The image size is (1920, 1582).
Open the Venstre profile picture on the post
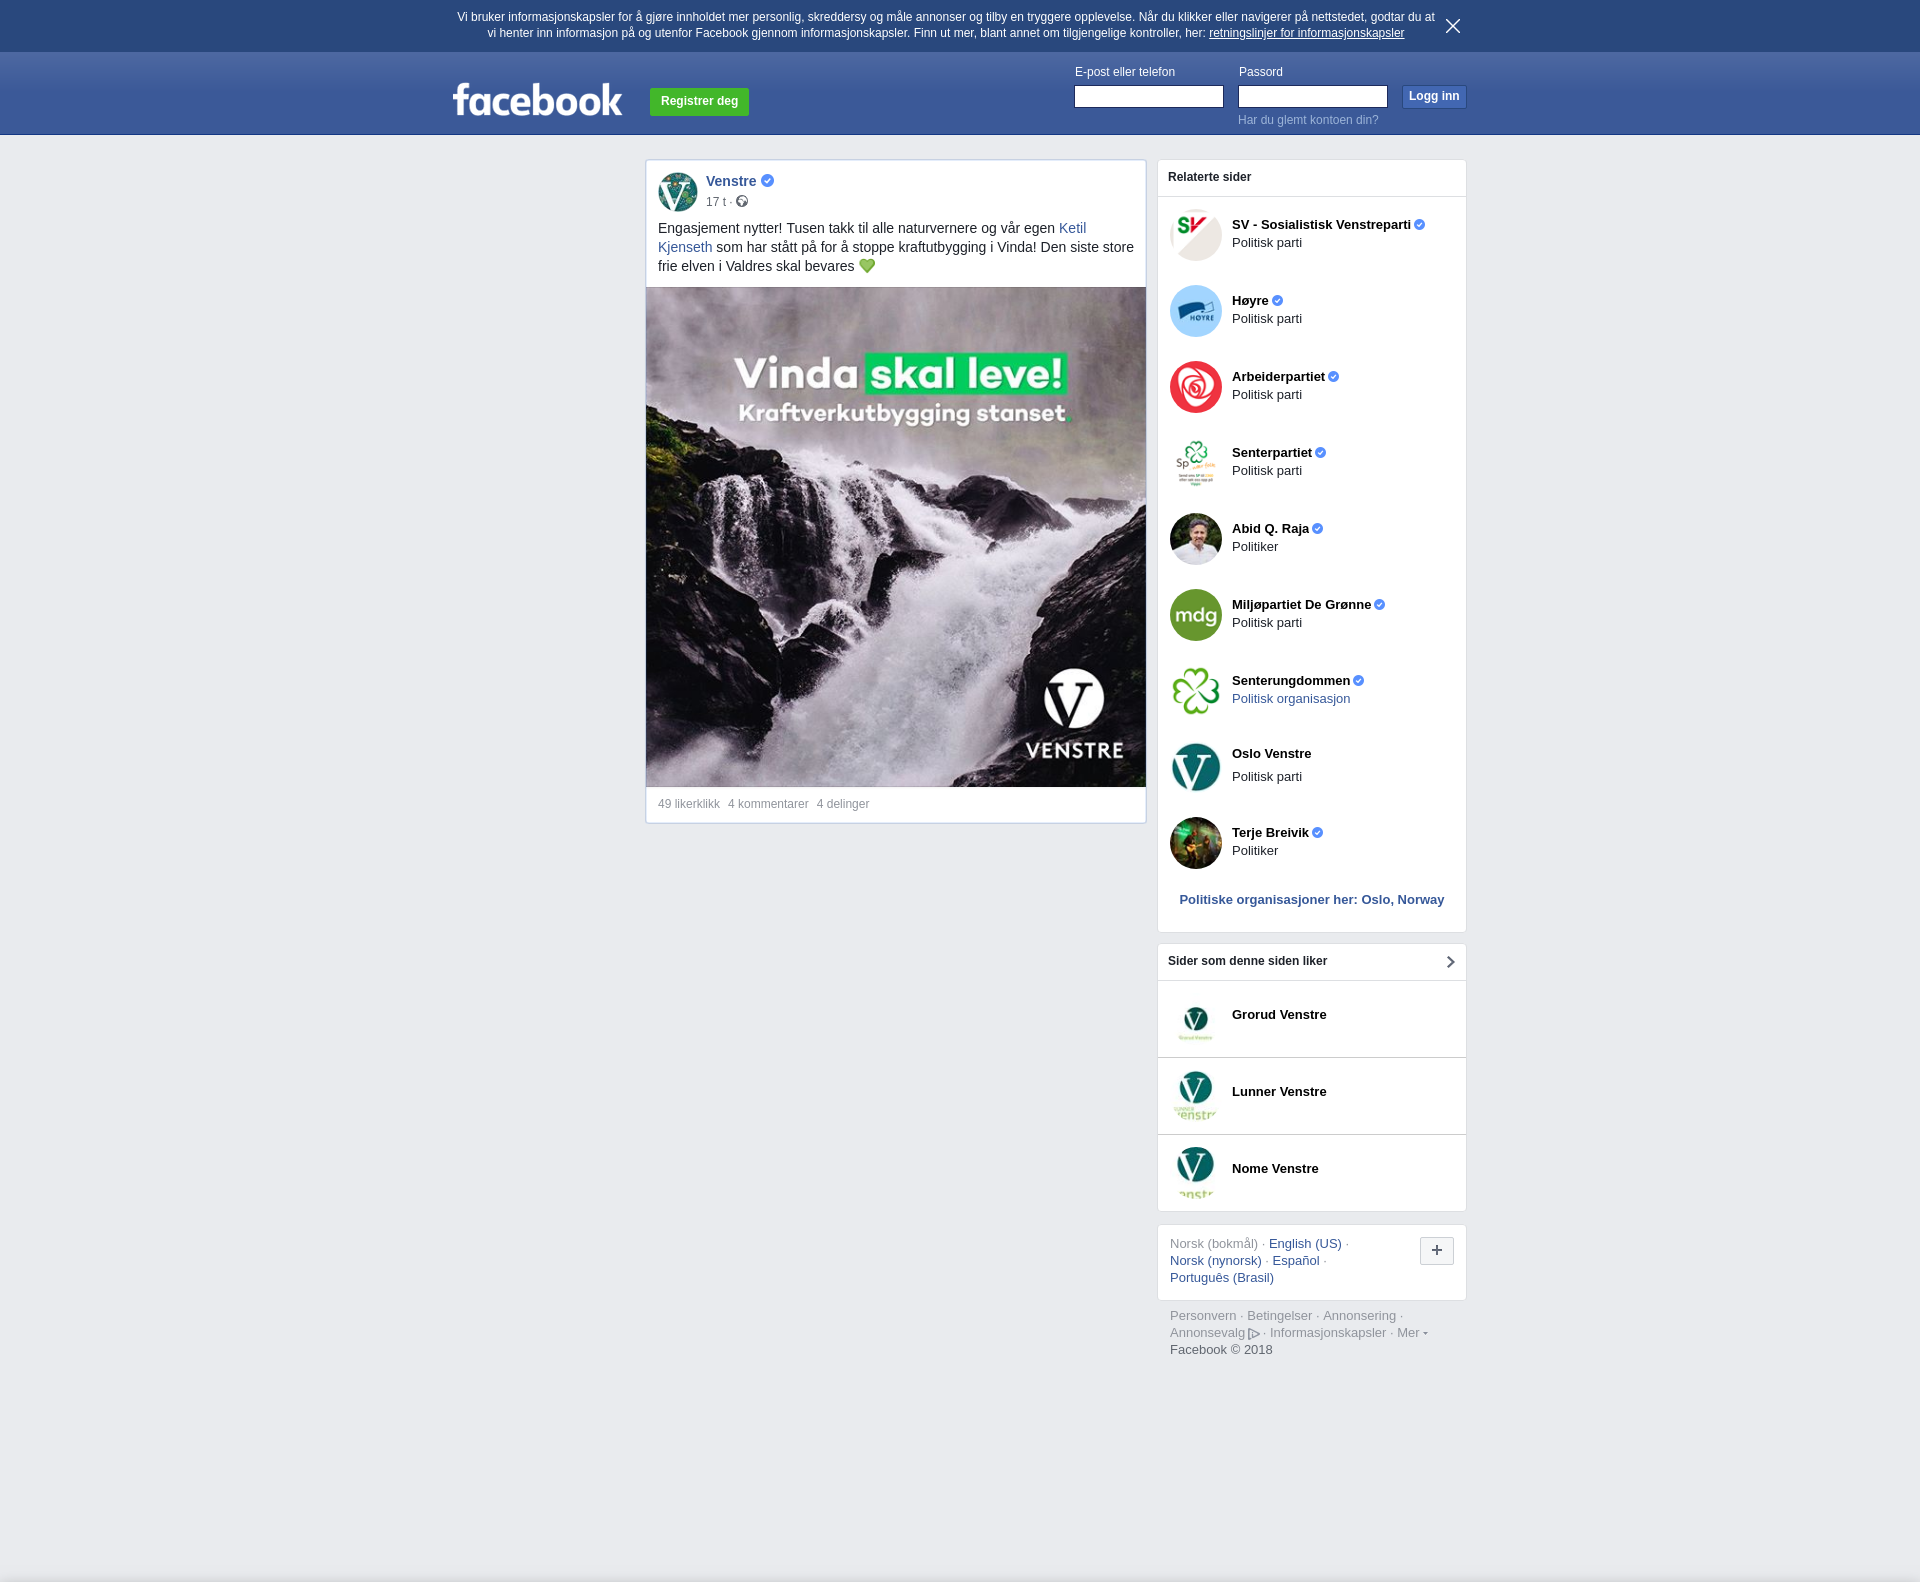point(678,192)
